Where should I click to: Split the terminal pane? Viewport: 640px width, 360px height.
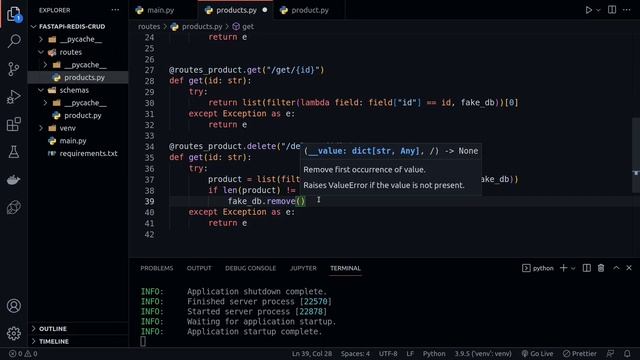tap(587, 268)
